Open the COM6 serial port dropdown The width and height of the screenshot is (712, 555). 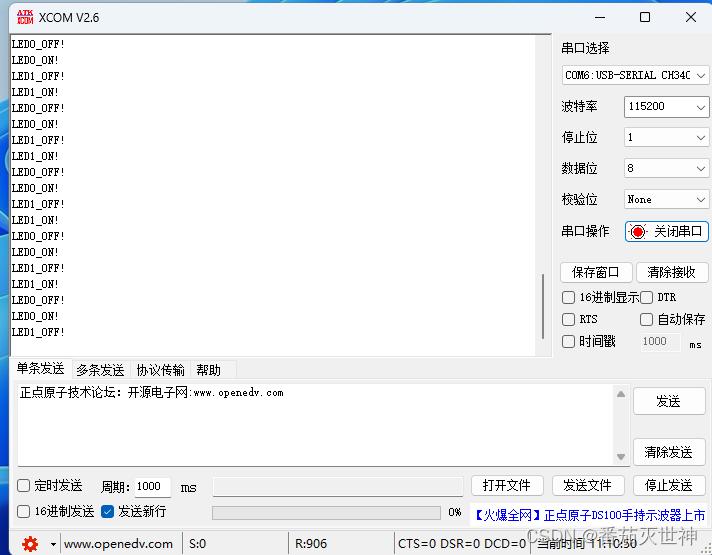click(635, 75)
